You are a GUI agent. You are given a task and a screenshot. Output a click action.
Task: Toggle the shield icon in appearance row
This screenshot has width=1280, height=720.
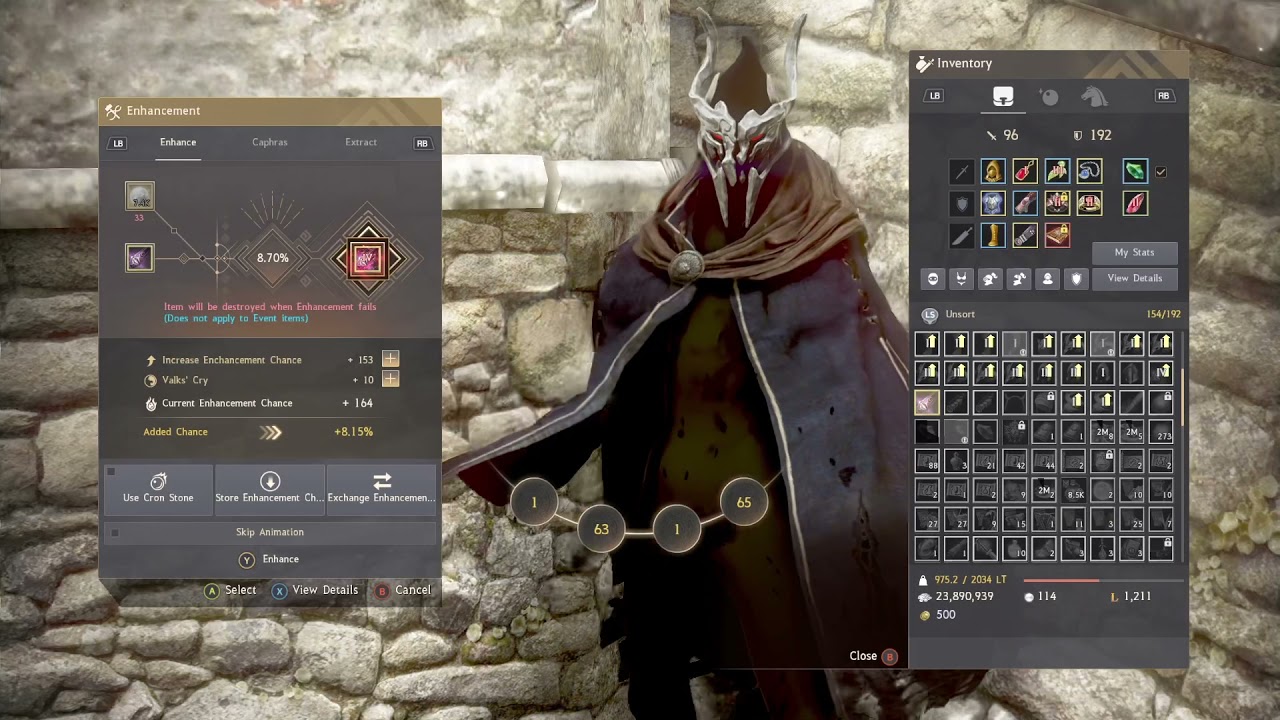point(1077,279)
